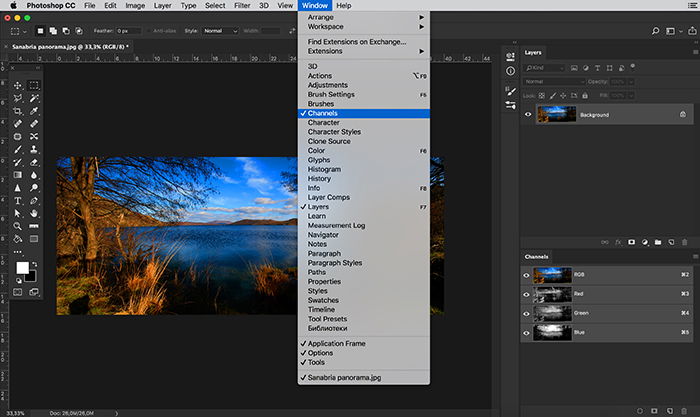Choose the Hand tool

pos(34,213)
